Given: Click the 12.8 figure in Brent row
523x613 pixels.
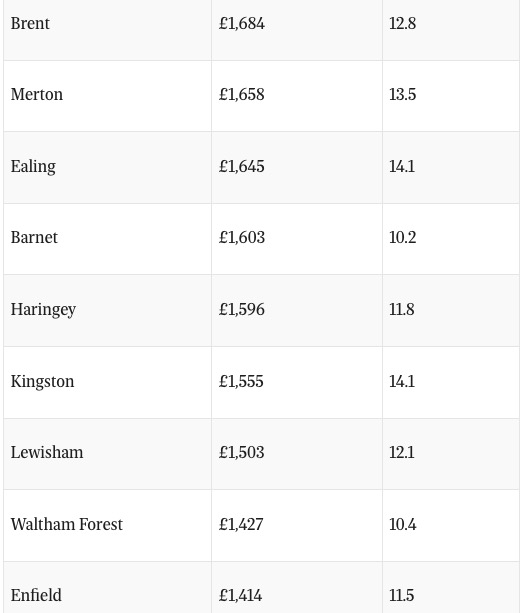Looking at the screenshot, I should (x=402, y=23).
